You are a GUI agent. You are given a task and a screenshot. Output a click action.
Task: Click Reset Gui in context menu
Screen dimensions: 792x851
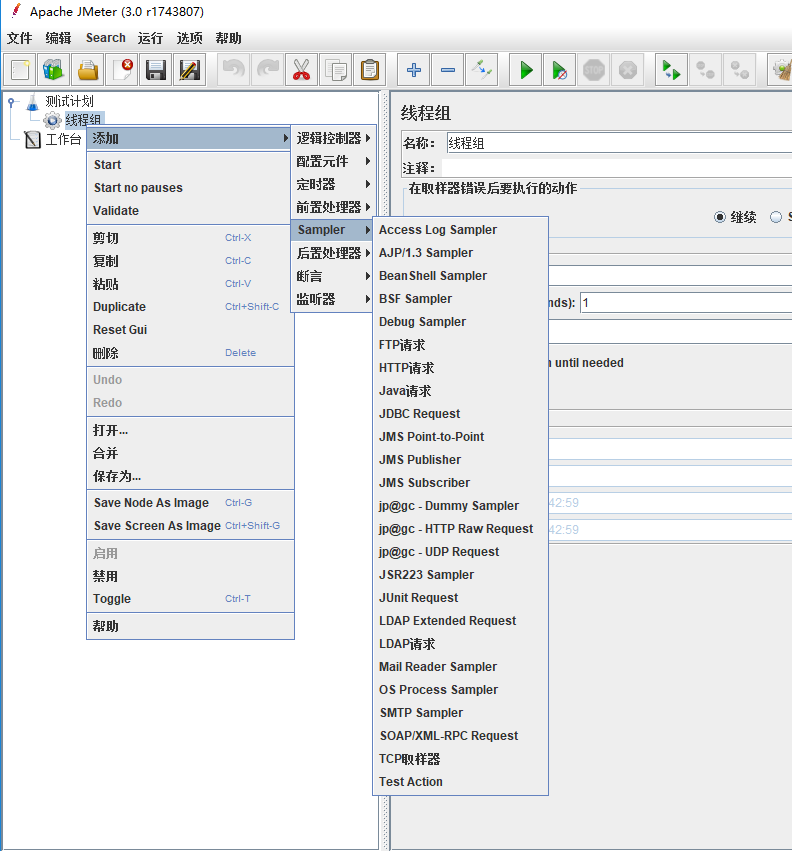tap(190, 329)
